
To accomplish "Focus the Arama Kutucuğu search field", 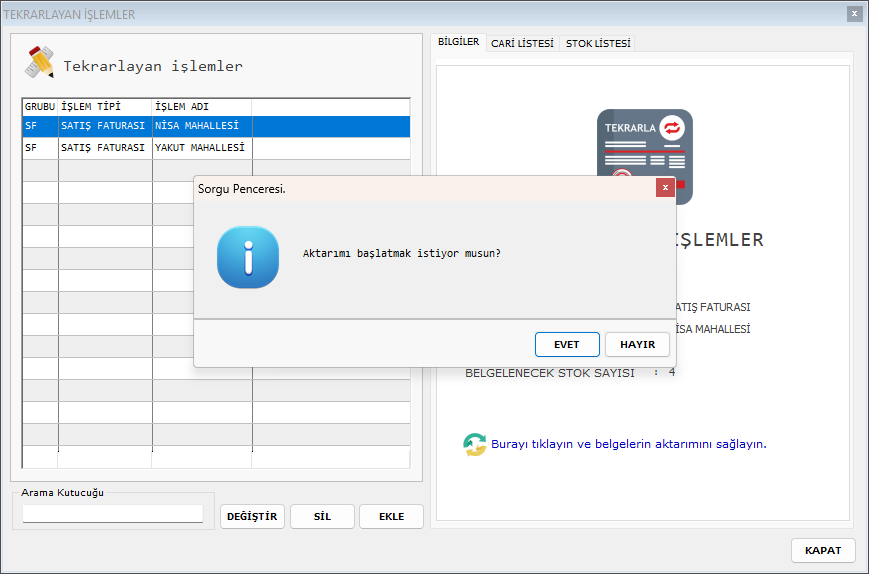I will (113, 514).
